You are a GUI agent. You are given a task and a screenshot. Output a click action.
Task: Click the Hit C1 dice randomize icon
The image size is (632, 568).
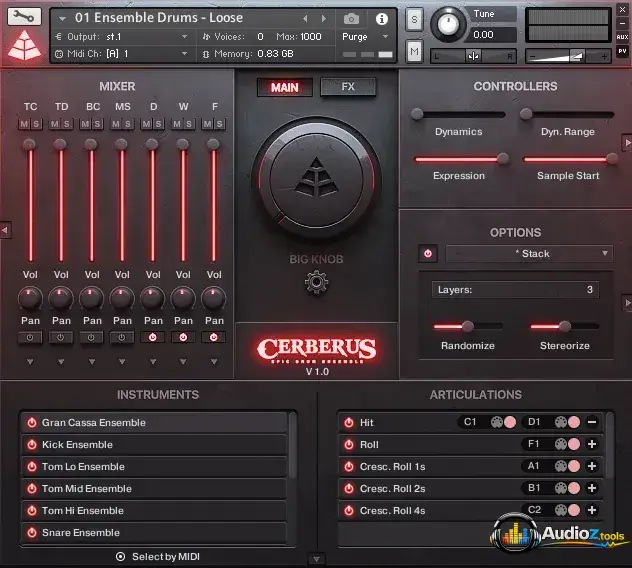497,422
